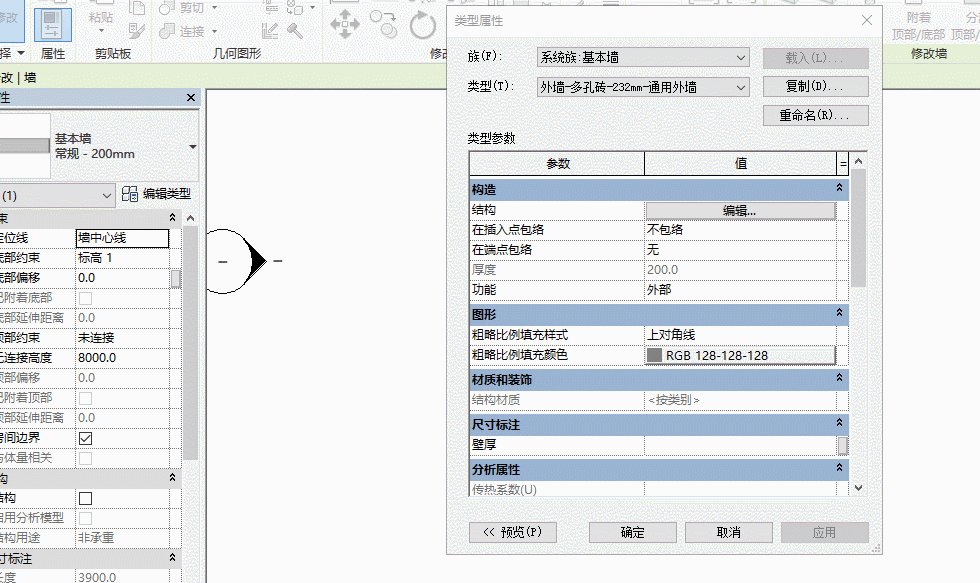
Task: Collapse the 材质和装饰 parameter group
Action: click(x=839, y=377)
